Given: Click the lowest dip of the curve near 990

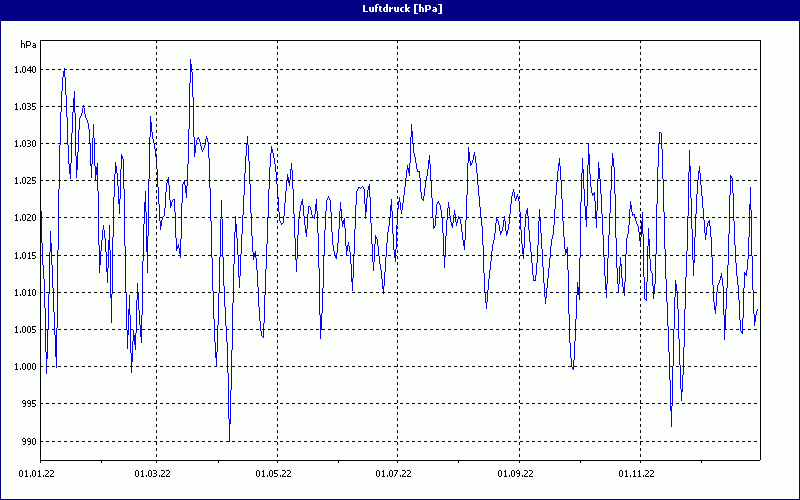Looking at the screenshot, I should (229, 439).
